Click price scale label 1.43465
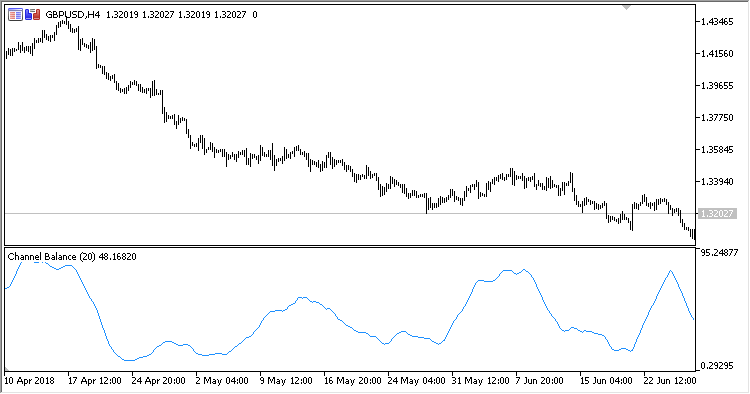 pos(717,22)
